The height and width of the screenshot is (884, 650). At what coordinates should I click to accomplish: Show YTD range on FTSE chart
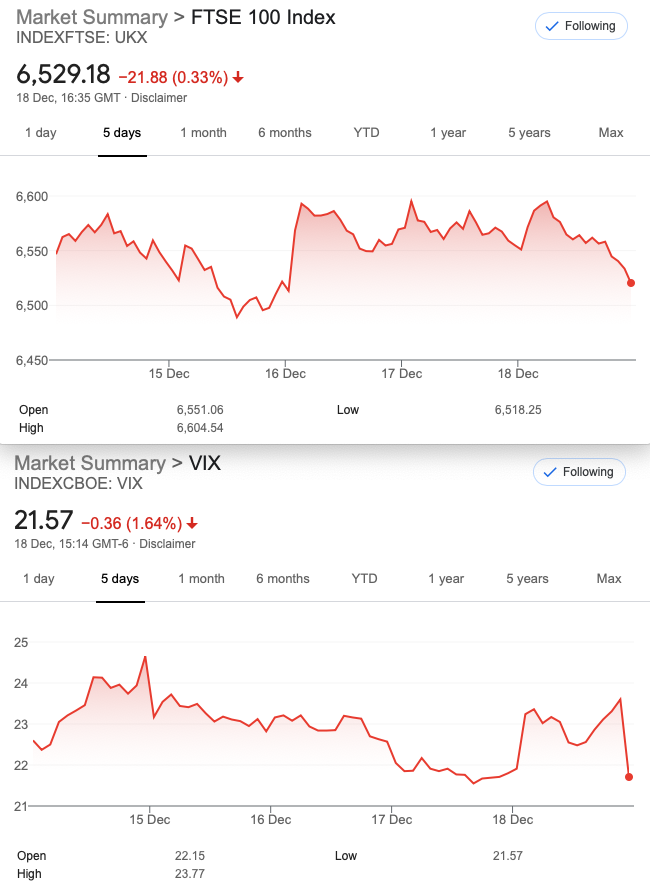pos(366,133)
